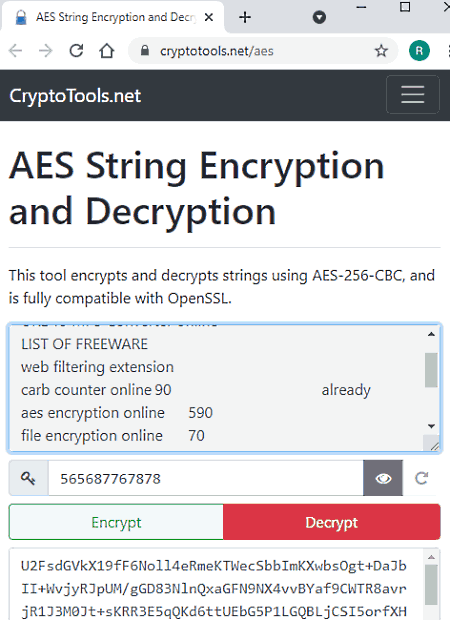Click the key icon beside the password field
This screenshot has width=450, height=620.
click(28, 478)
